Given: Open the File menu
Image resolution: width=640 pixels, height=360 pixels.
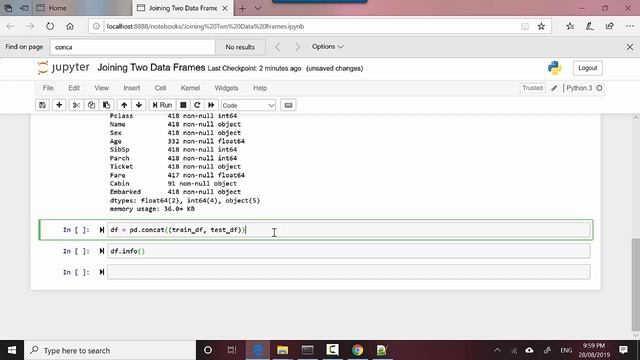Looking at the screenshot, I should click(x=48, y=88).
